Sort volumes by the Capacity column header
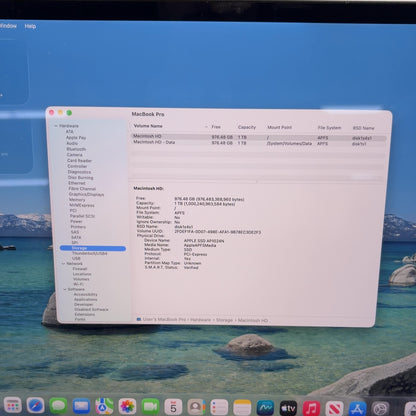This screenshot has width=416, height=416. [x=247, y=127]
